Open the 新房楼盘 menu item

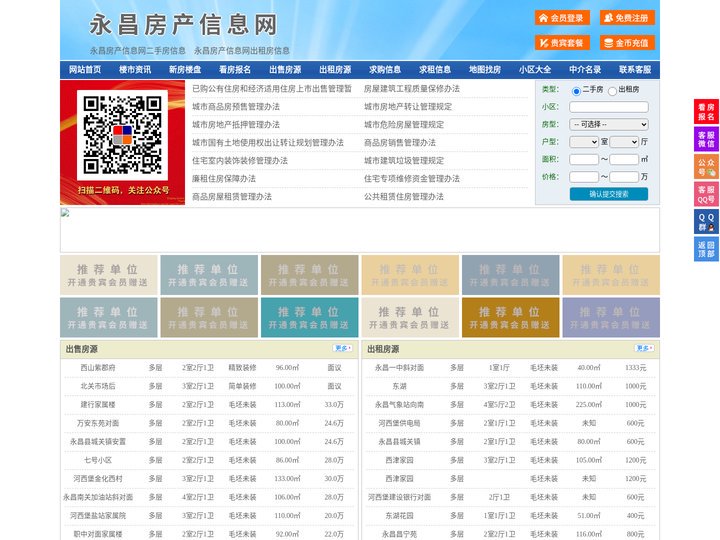(x=185, y=70)
